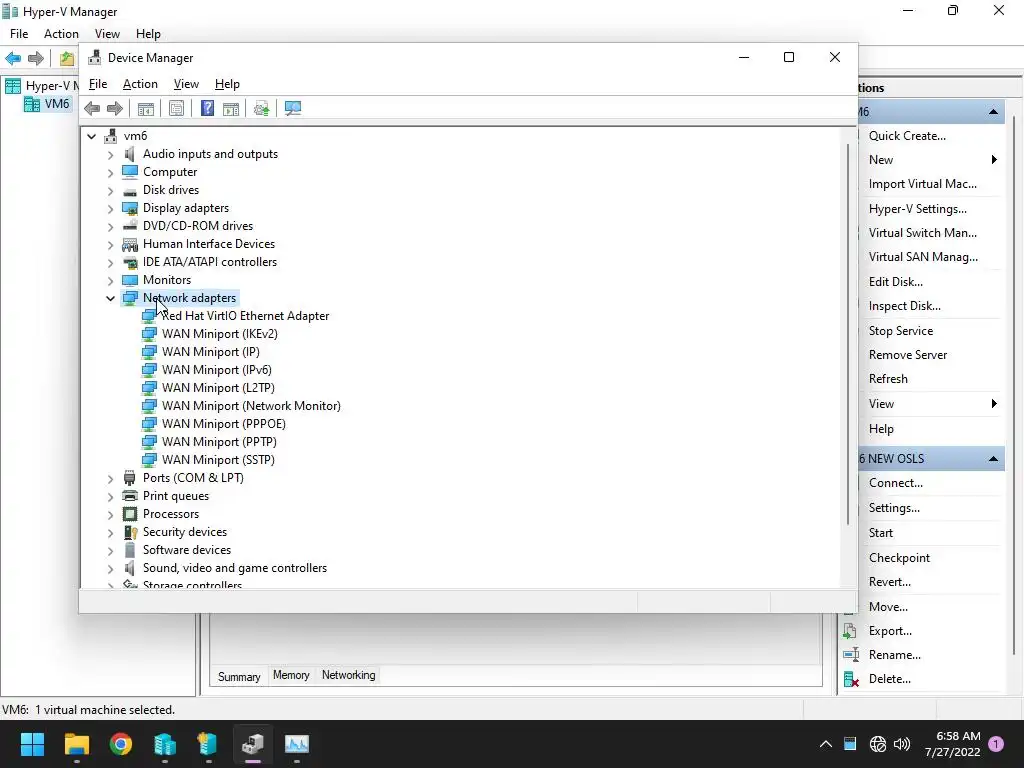1024x768 pixels.
Task: Open Device Manager File menu
Action: [x=98, y=84]
